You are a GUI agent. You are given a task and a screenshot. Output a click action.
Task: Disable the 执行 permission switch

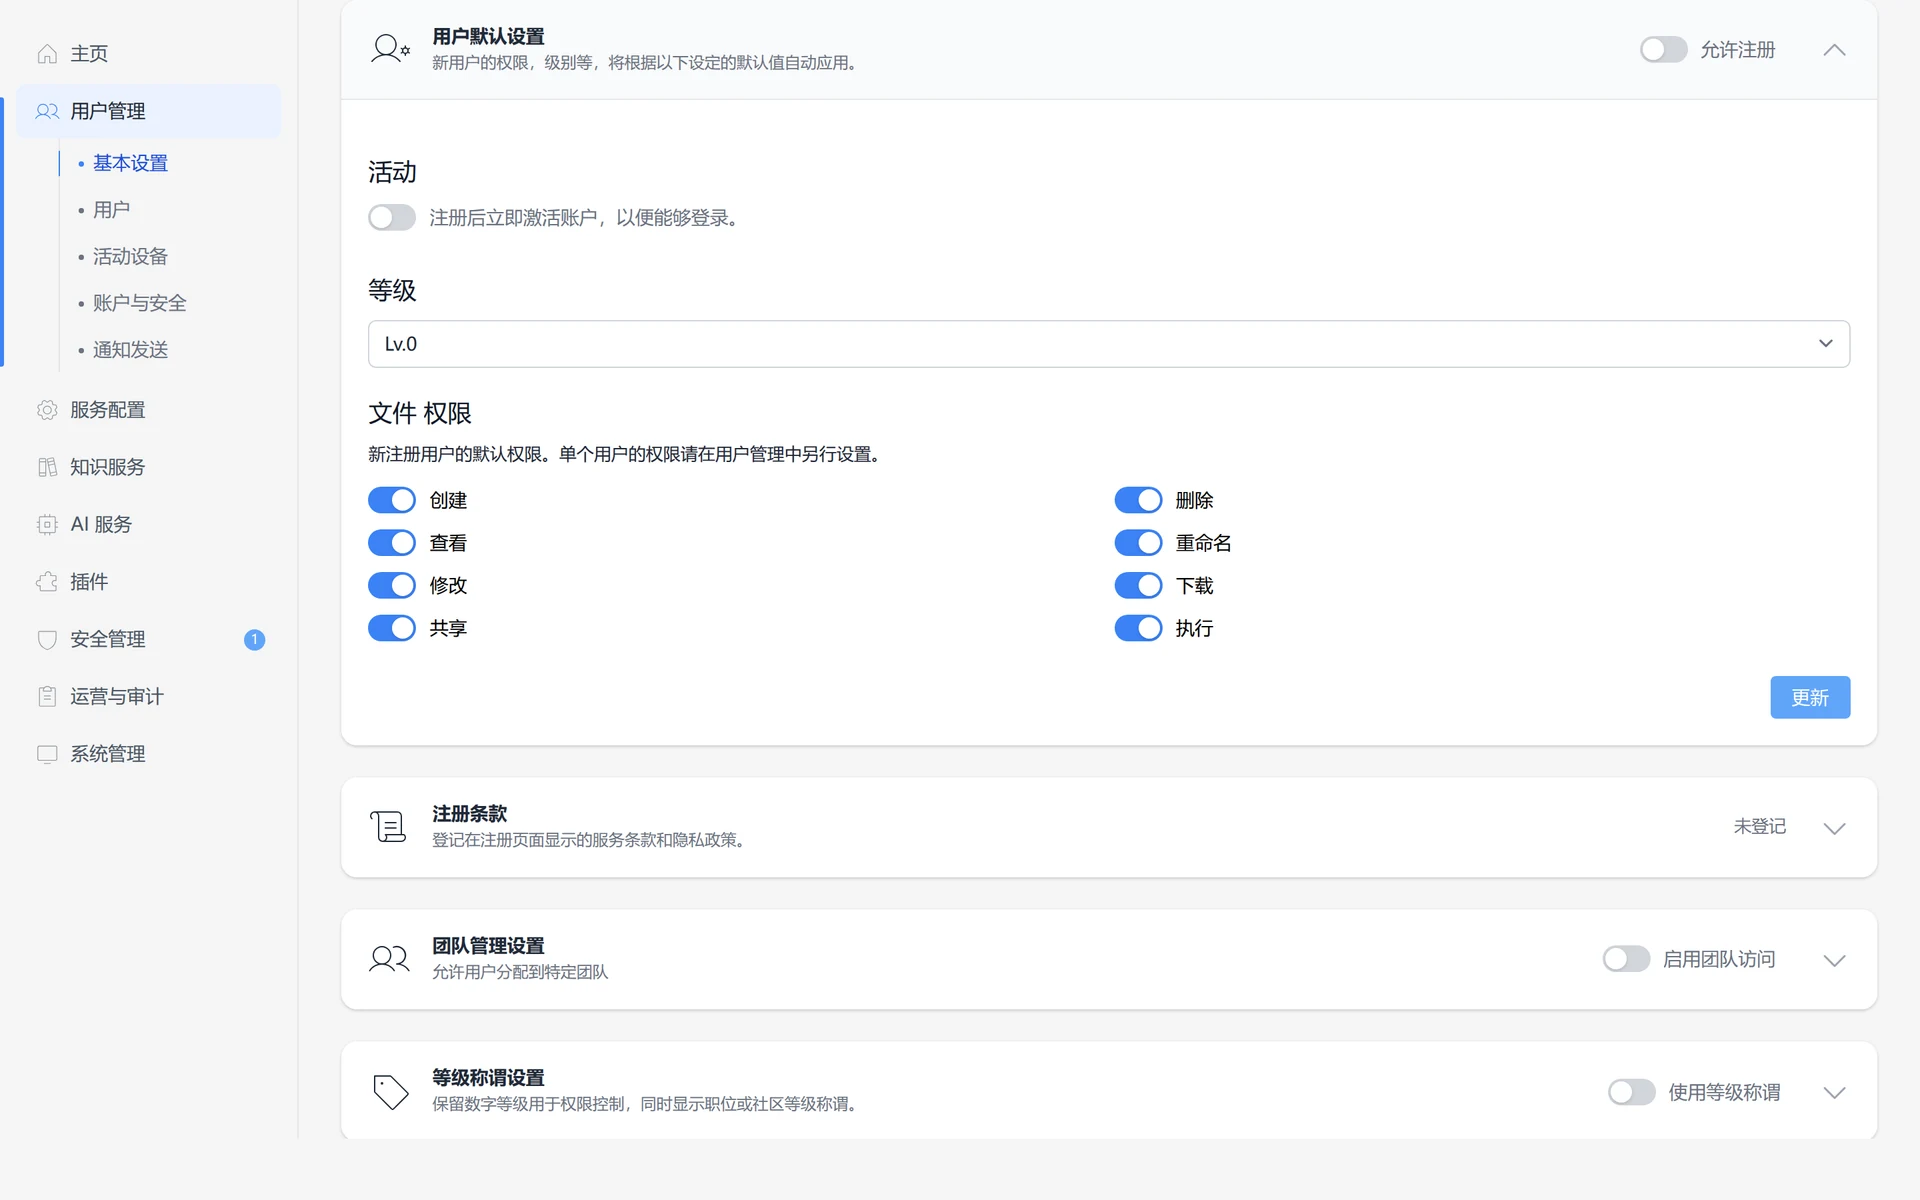pos(1138,628)
